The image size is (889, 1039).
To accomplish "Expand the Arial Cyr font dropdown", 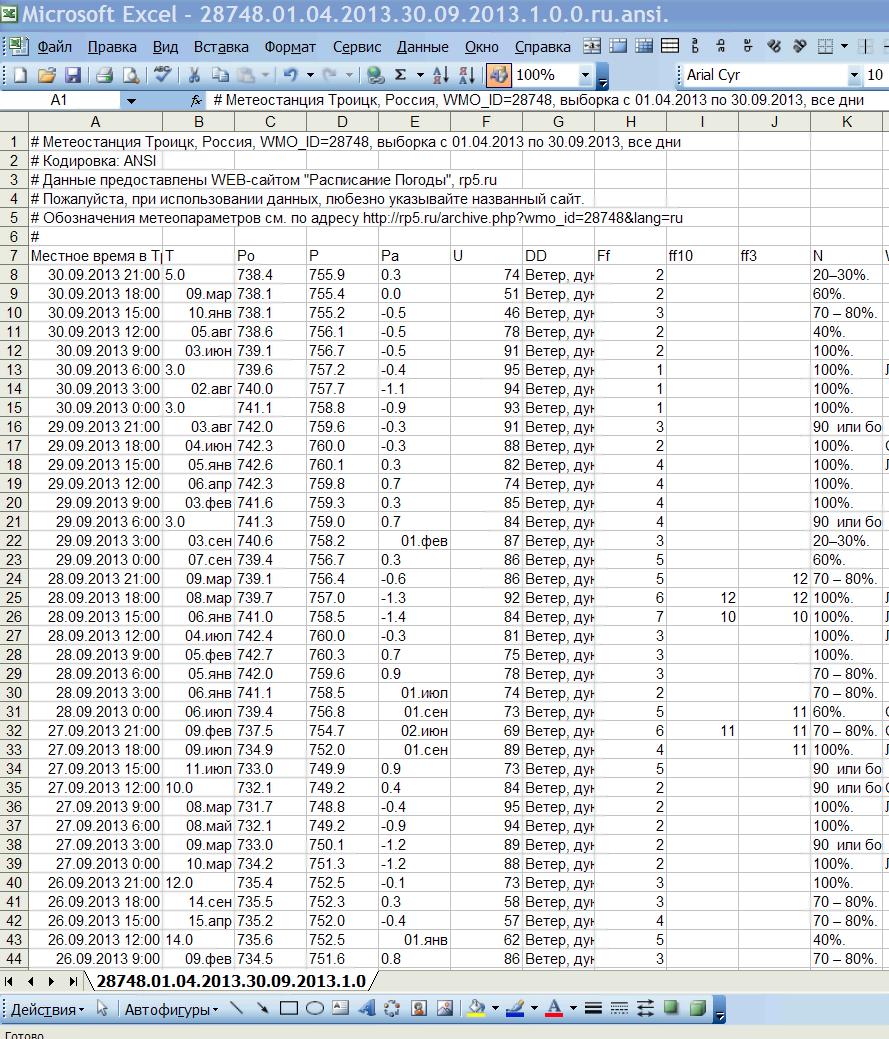I will (853, 75).
